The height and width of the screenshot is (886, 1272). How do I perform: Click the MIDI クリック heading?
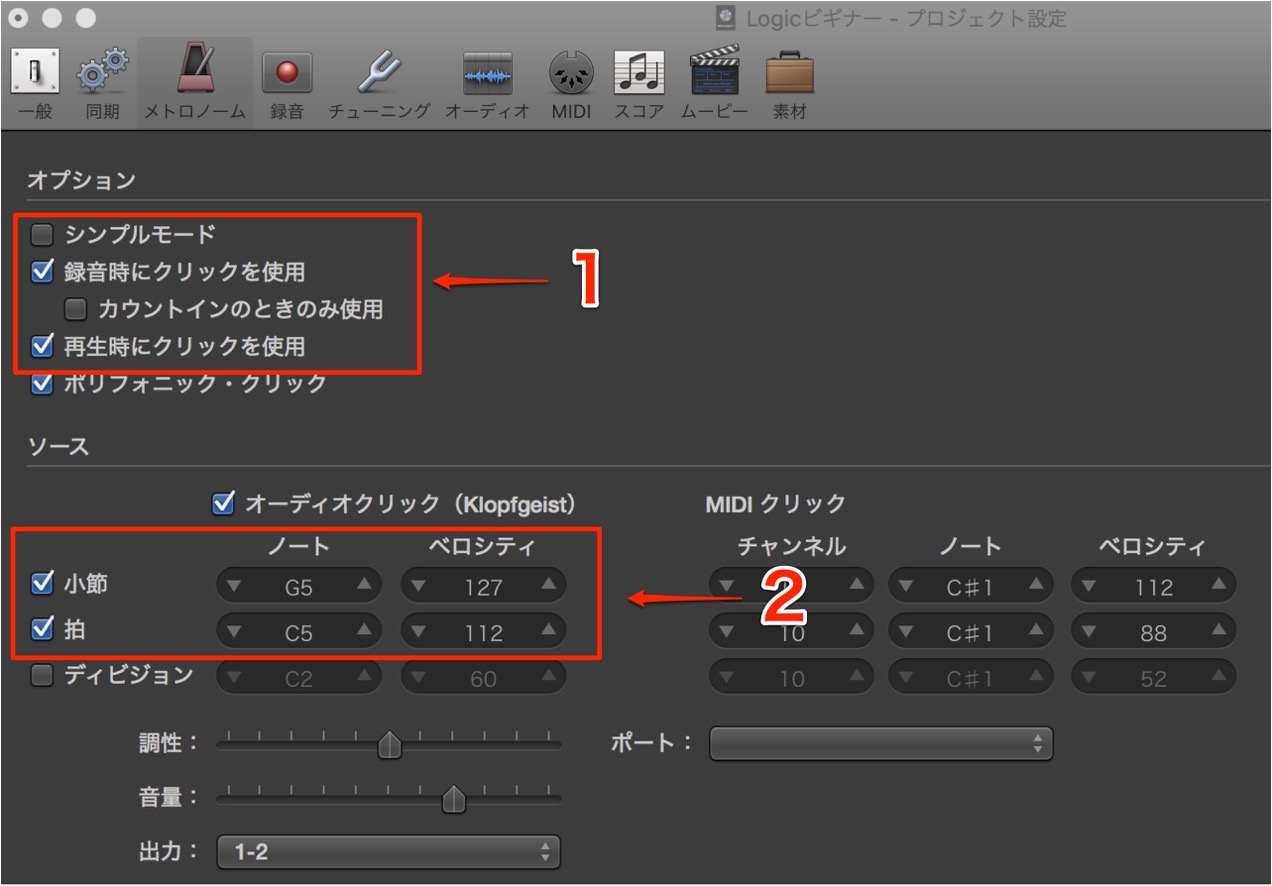tap(775, 504)
